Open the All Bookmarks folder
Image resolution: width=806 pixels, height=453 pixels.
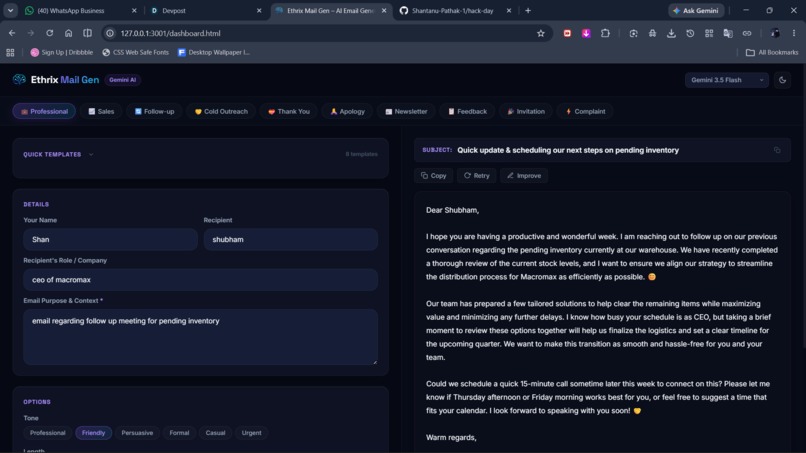click(x=772, y=52)
